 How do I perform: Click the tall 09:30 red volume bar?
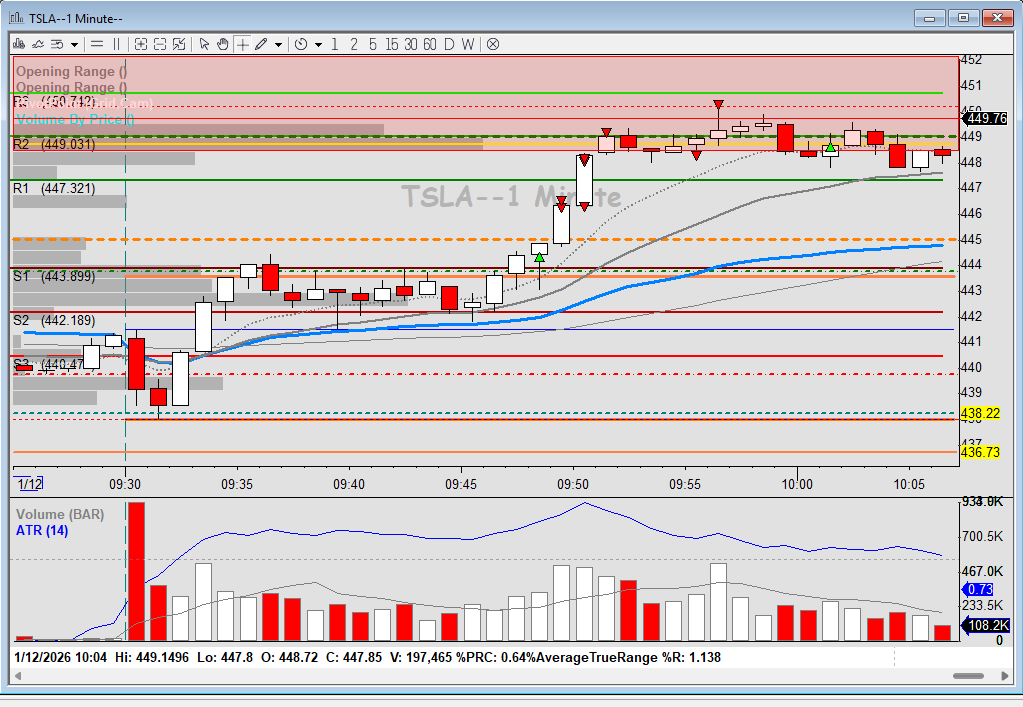click(136, 571)
